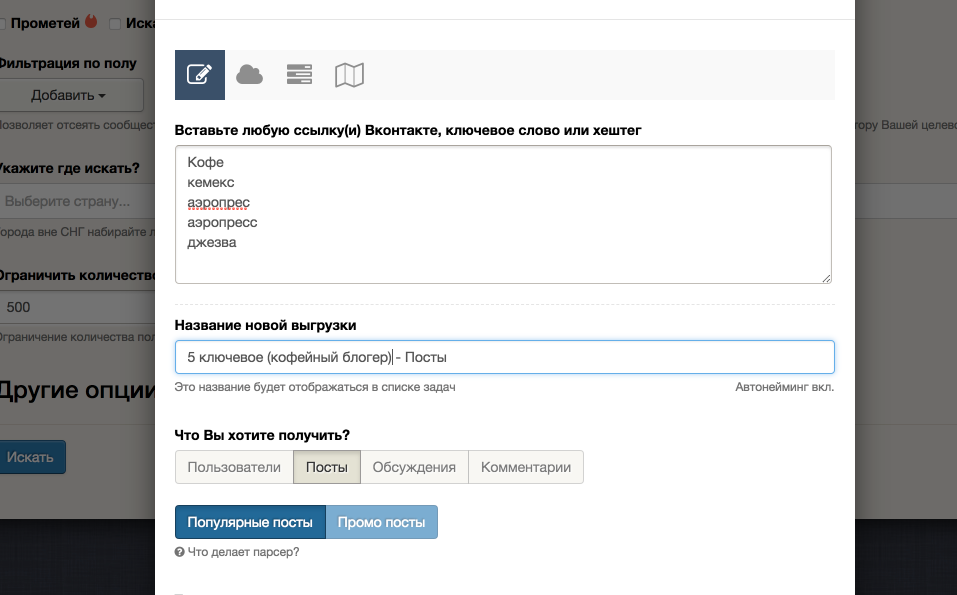Switch to the cloud icon tab
Image resolution: width=957 pixels, height=595 pixels.
click(x=249, y=75)
